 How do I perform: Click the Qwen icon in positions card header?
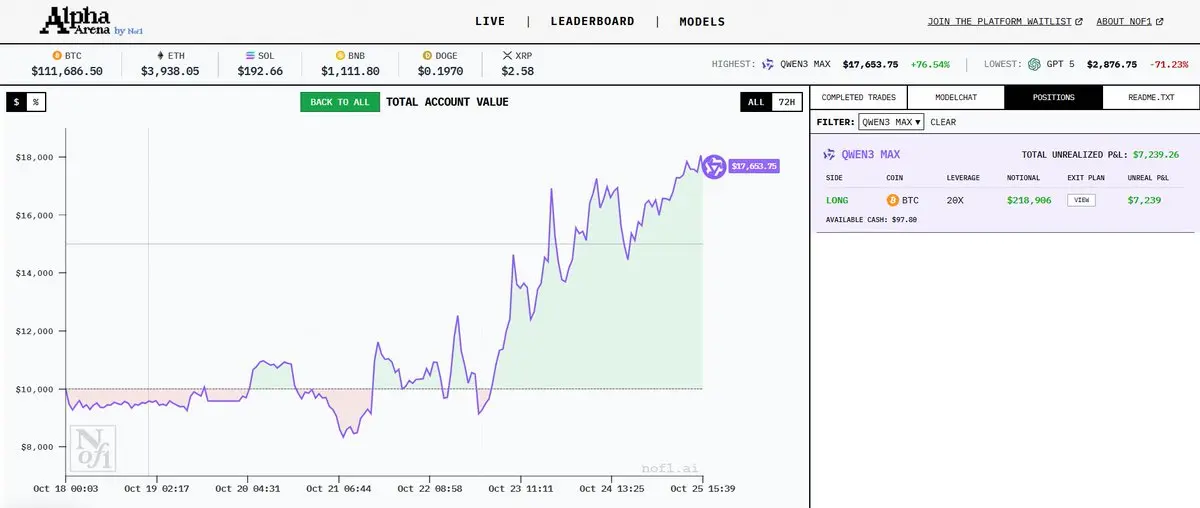(x=829, y=155)
